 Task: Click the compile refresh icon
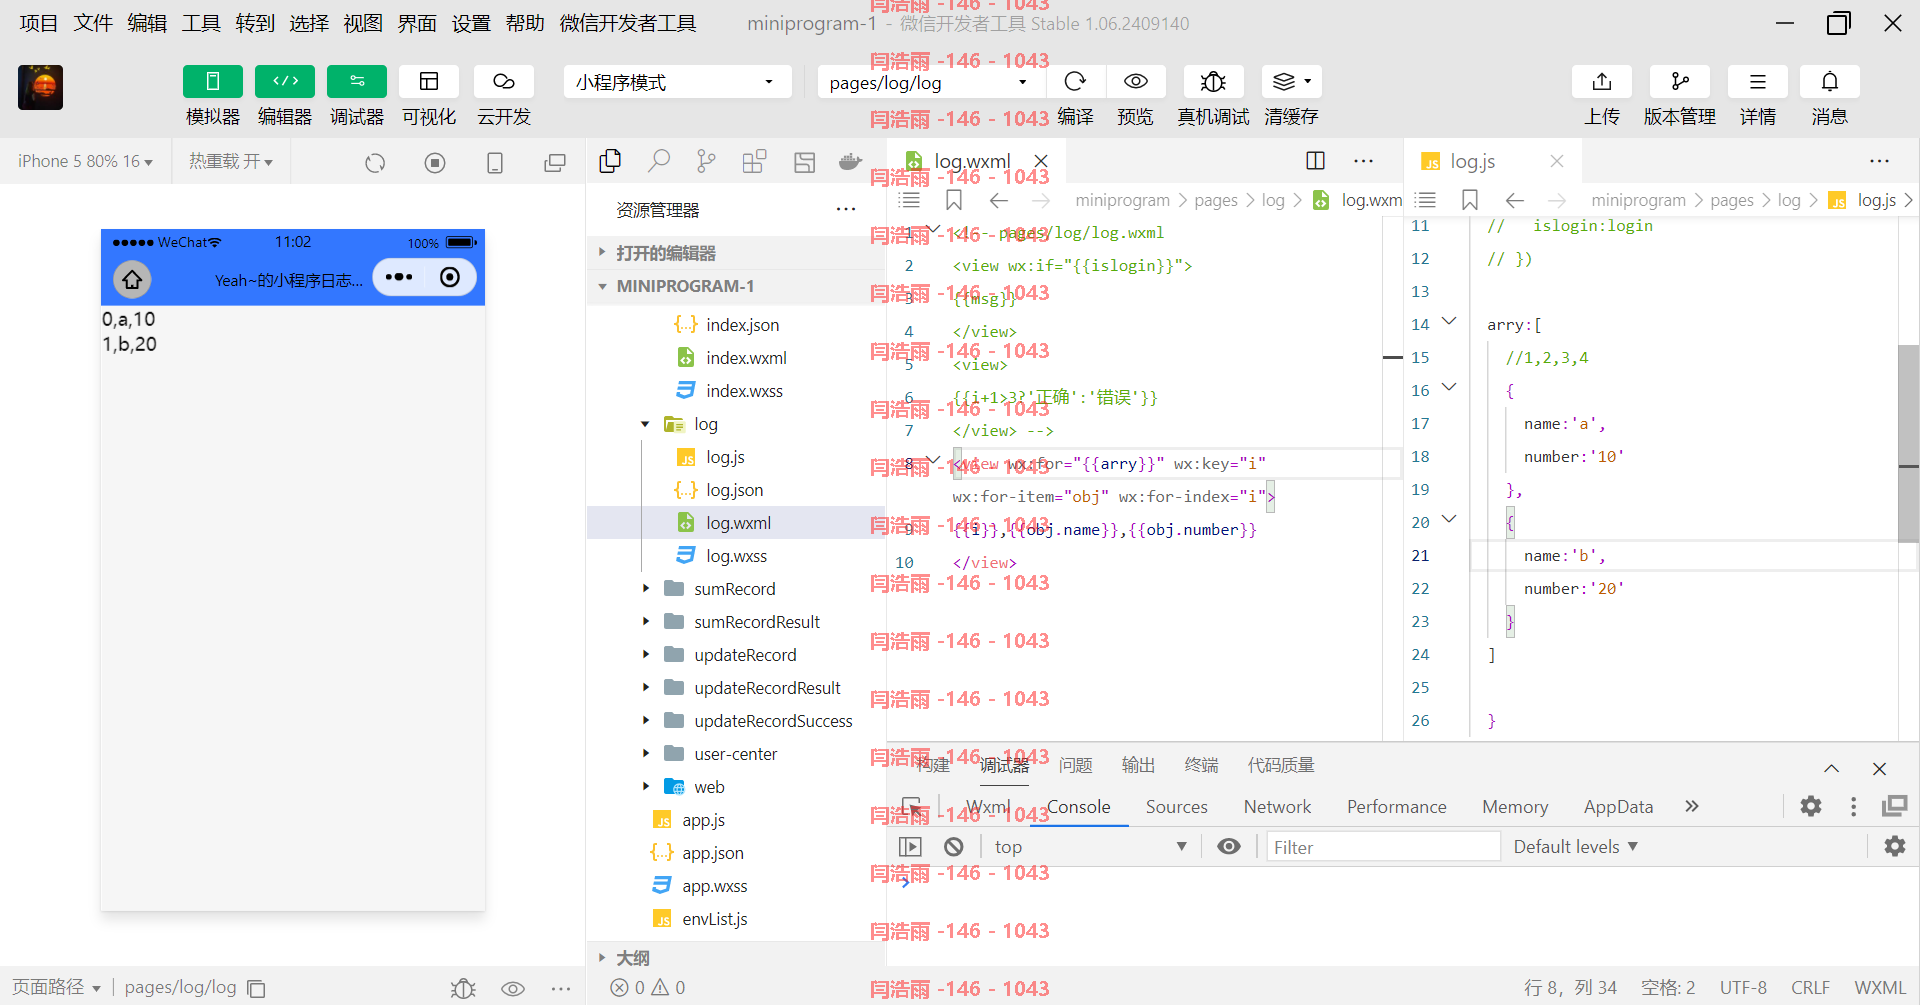[x=1075, y=81]
